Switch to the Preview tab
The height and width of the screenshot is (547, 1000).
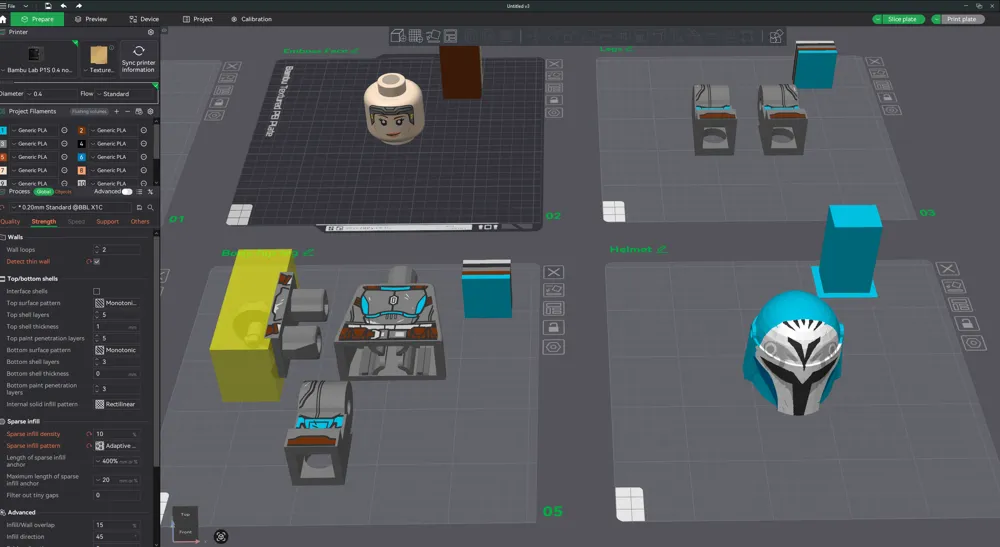(91, 19)
